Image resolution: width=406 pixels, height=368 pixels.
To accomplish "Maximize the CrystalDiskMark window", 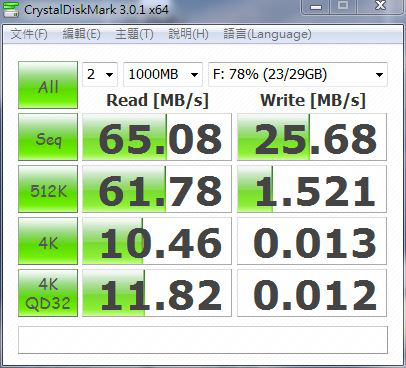I will [343, 7].
